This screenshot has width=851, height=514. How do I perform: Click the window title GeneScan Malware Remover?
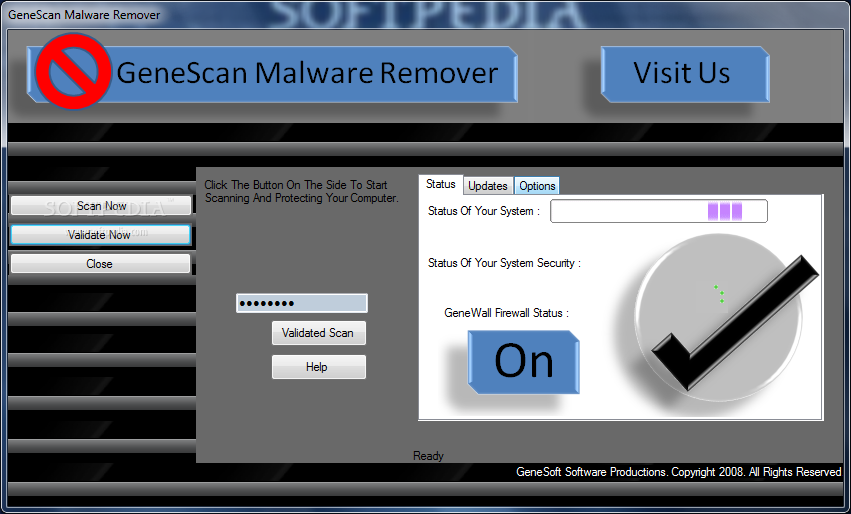(84, 15)
